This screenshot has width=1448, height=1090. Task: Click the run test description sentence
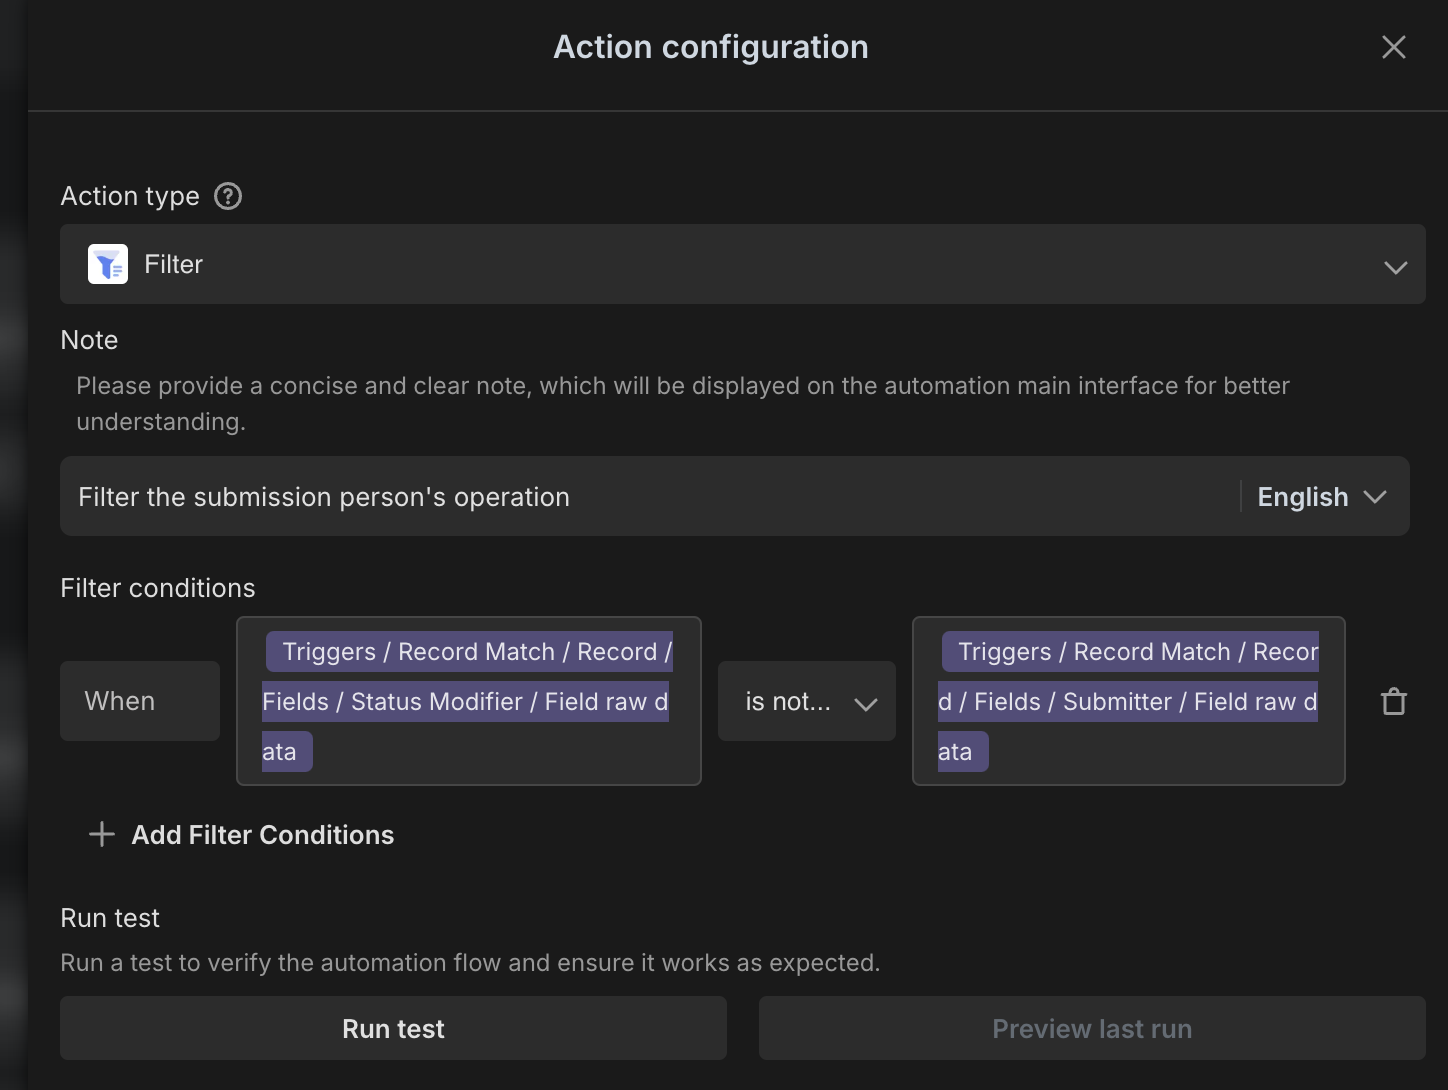pyautogui.click(x=470, y=963)
